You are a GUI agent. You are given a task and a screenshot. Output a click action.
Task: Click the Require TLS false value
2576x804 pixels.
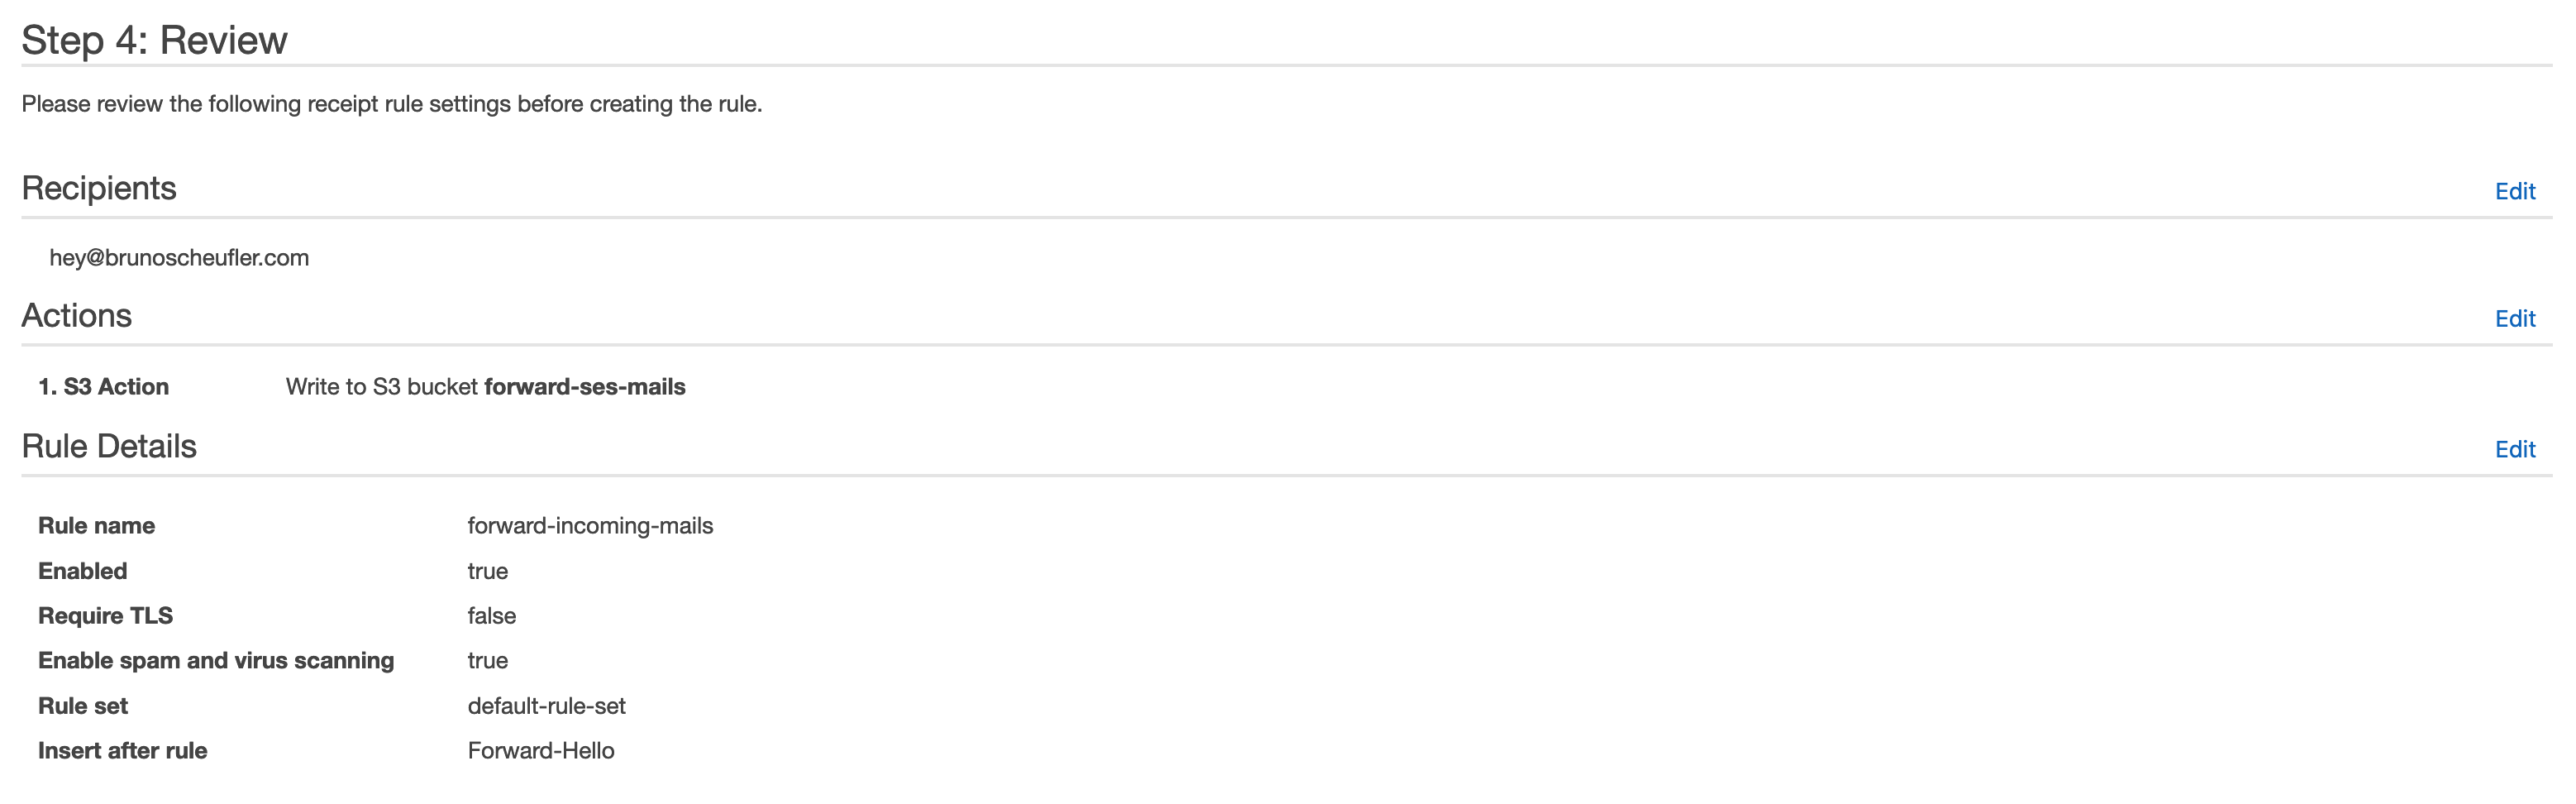pyautogui.click(x=492, y=616)
